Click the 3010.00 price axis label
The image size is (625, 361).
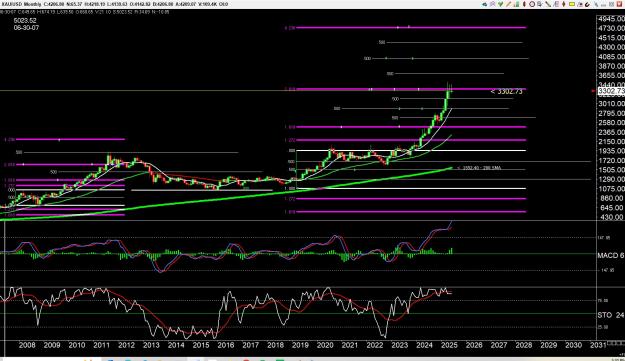(611, 104)
